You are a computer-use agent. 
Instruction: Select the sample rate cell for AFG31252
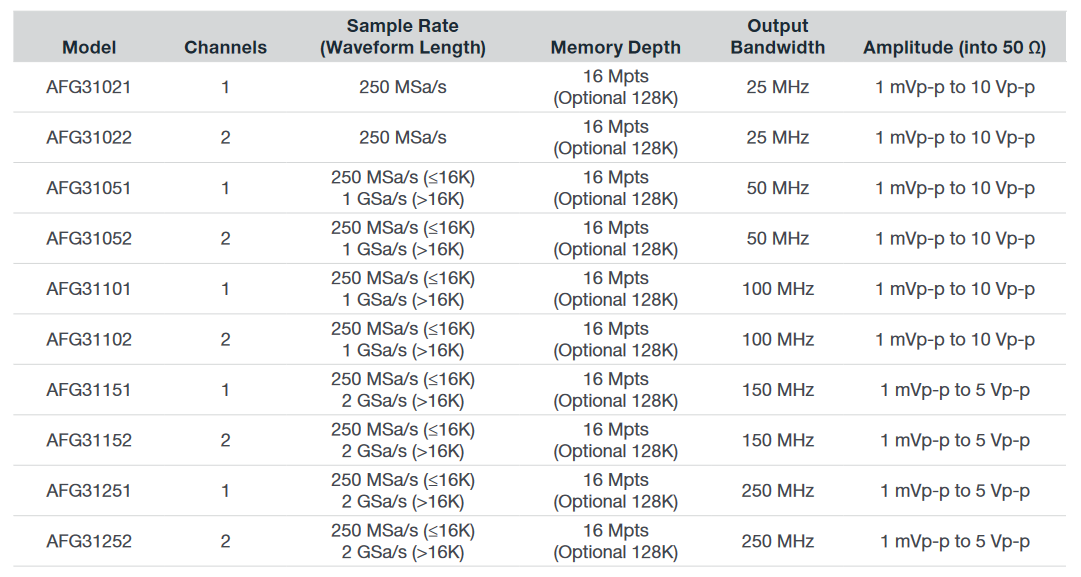pos(403,542)
